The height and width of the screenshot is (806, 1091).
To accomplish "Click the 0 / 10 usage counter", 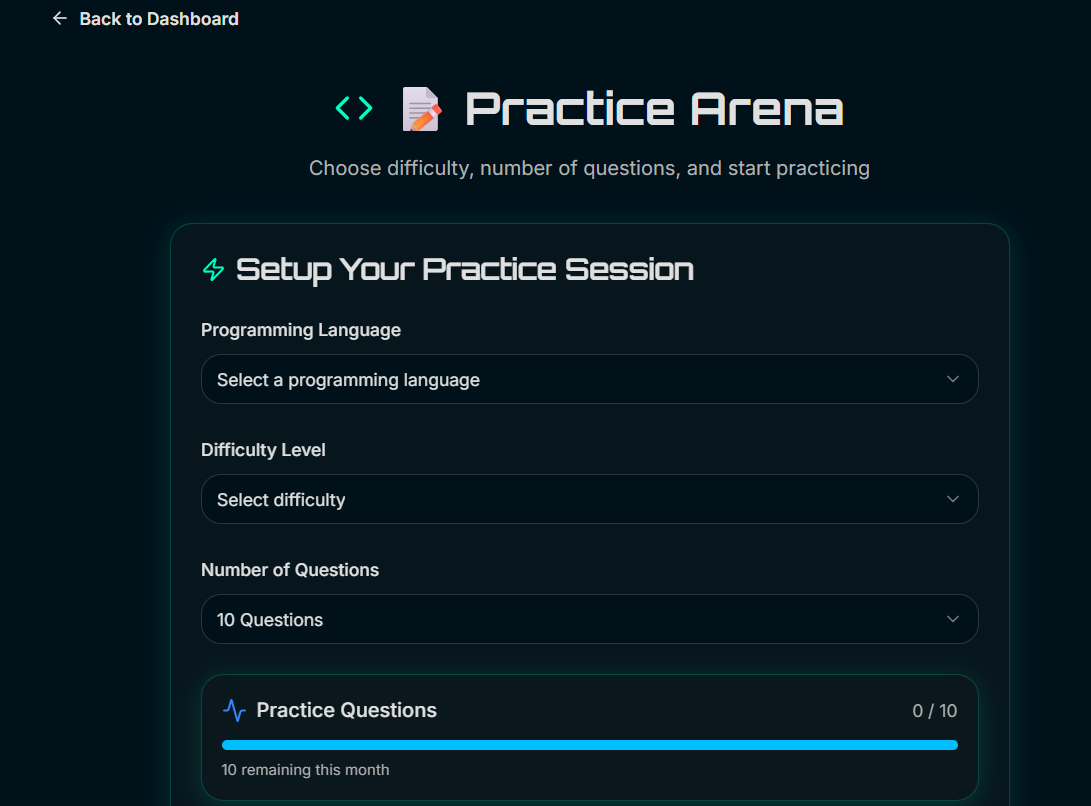I will 934,711.
